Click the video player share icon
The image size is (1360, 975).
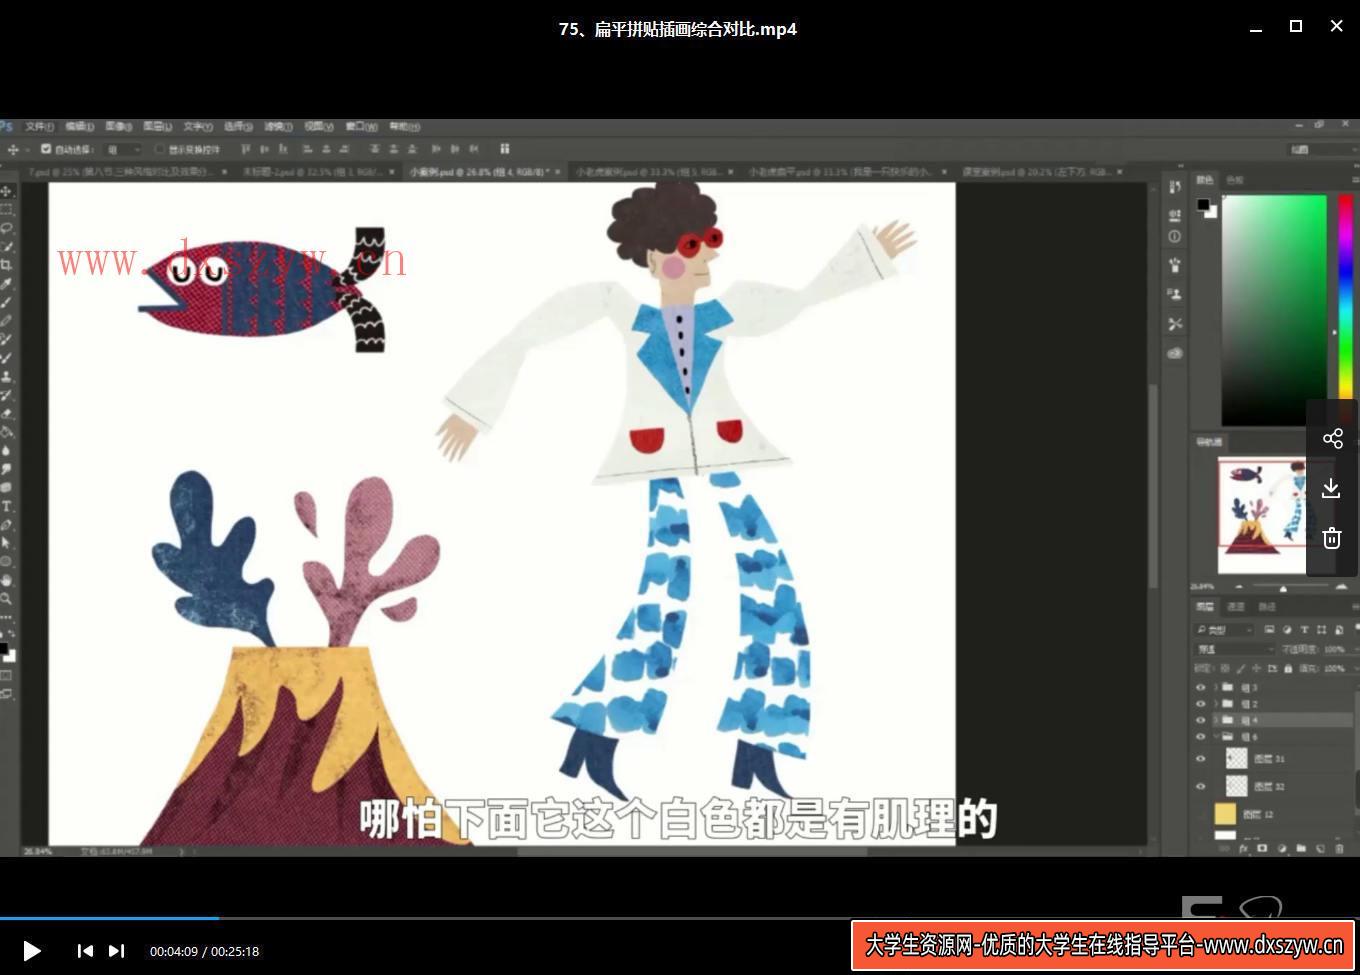point(1332,438)
